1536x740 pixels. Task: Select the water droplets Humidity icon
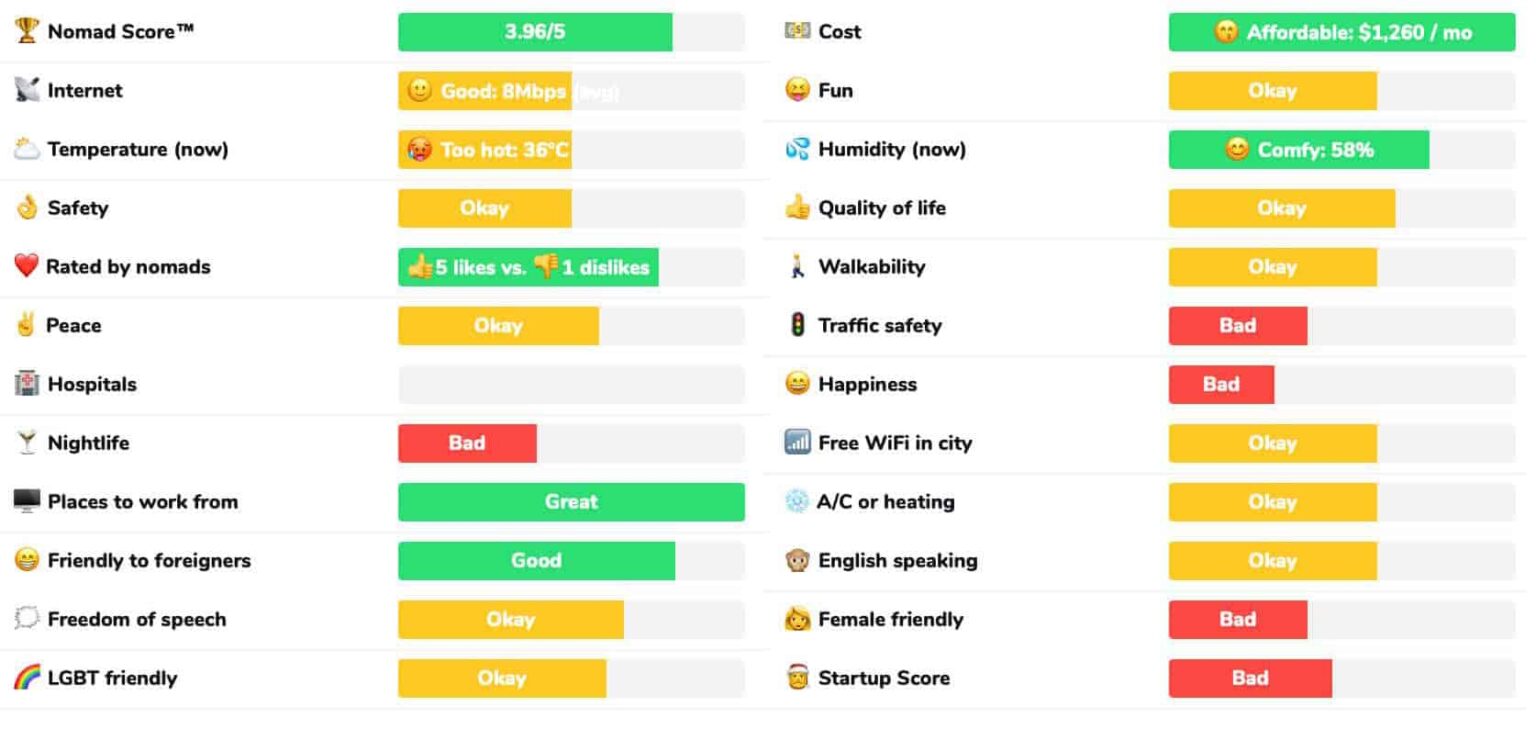[797, 148]
